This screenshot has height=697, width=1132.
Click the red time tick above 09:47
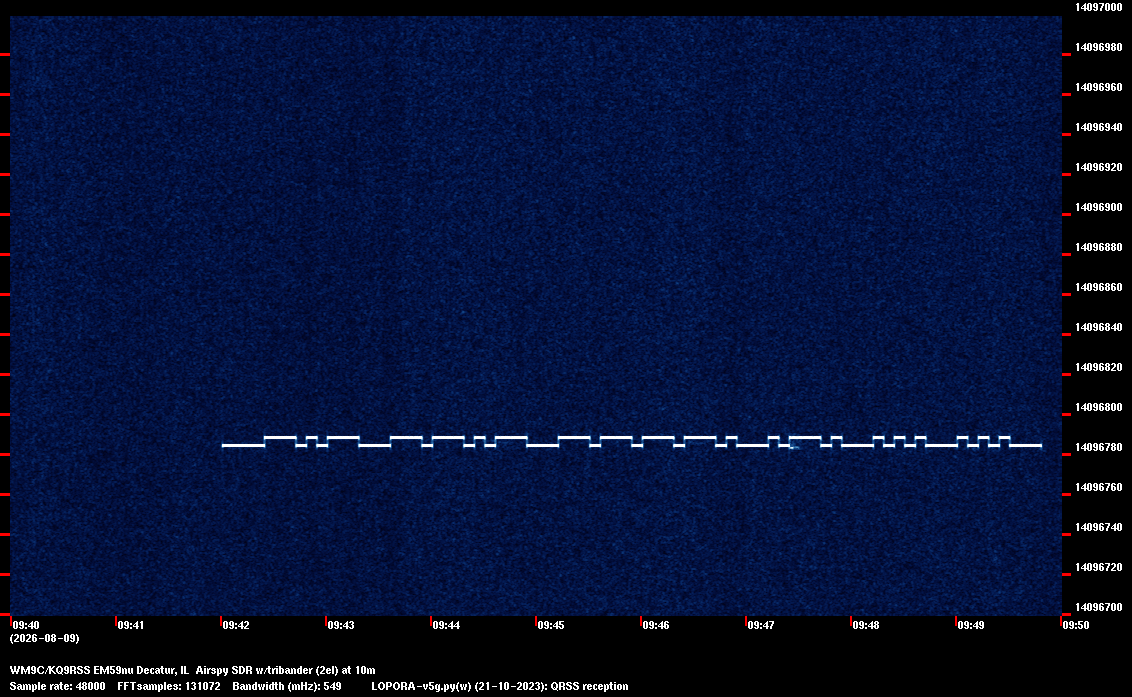tap(746, 621)
